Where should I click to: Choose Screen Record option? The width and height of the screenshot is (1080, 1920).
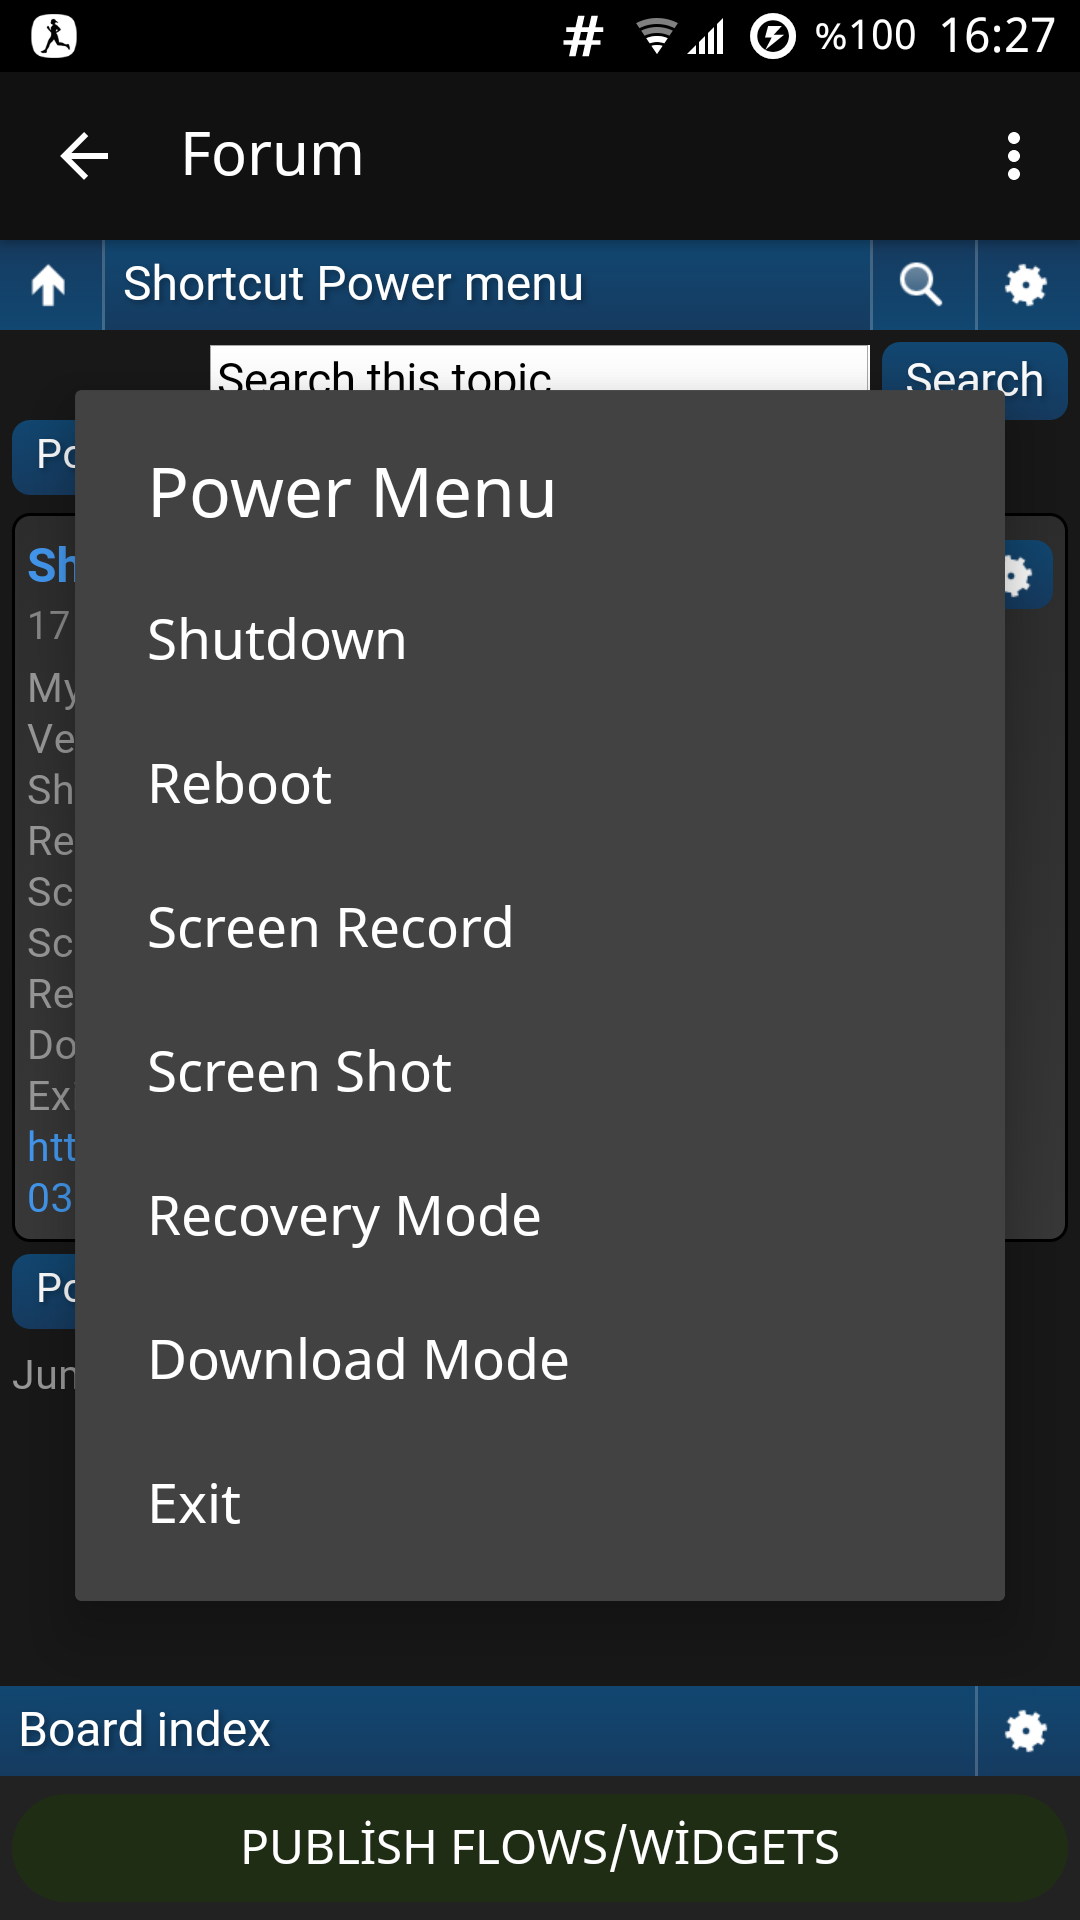click(540, 928)
